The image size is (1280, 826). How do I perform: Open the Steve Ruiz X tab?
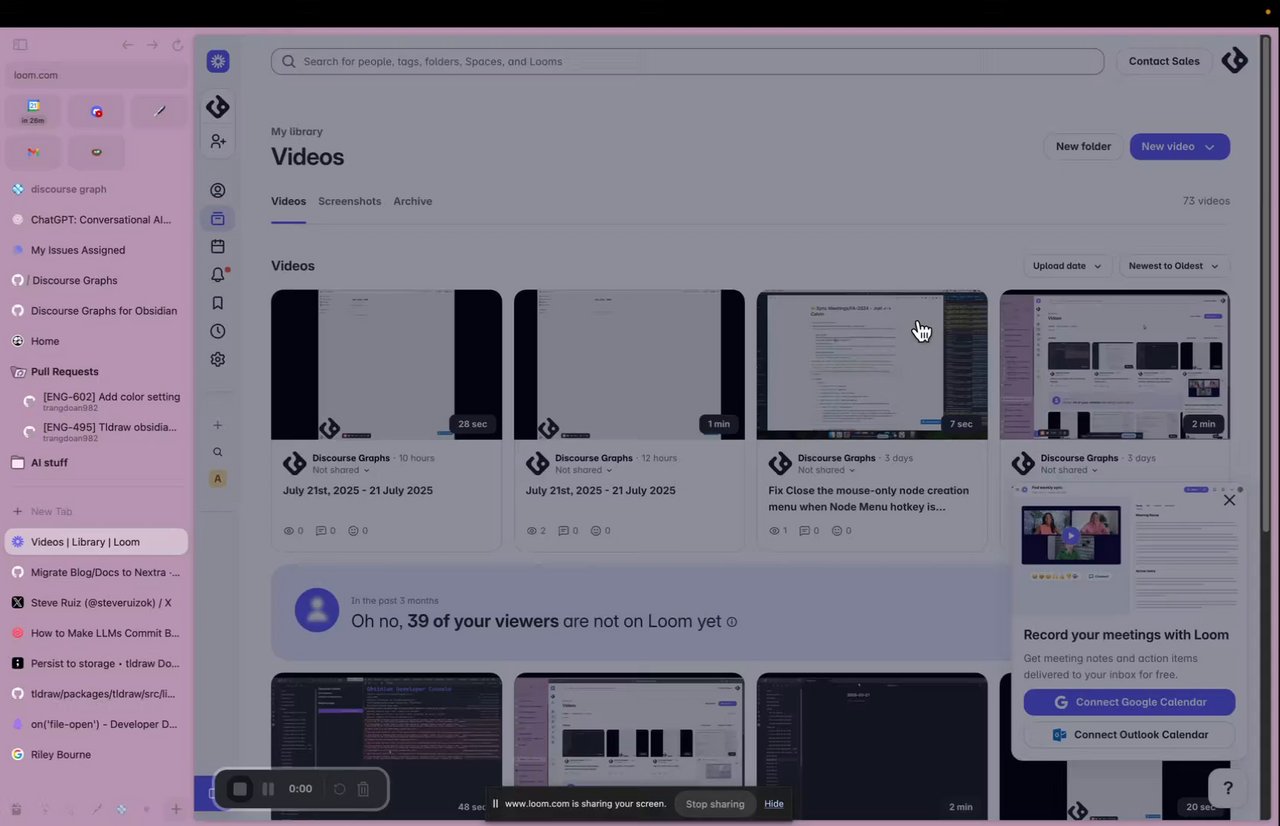[96, 603]
